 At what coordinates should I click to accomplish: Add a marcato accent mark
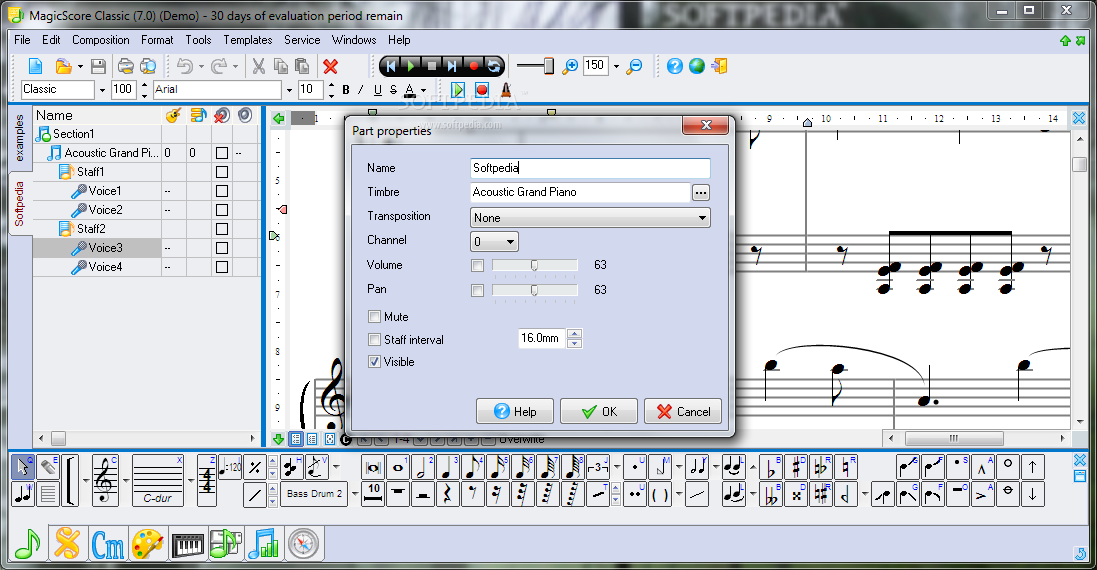coord(982,467)
